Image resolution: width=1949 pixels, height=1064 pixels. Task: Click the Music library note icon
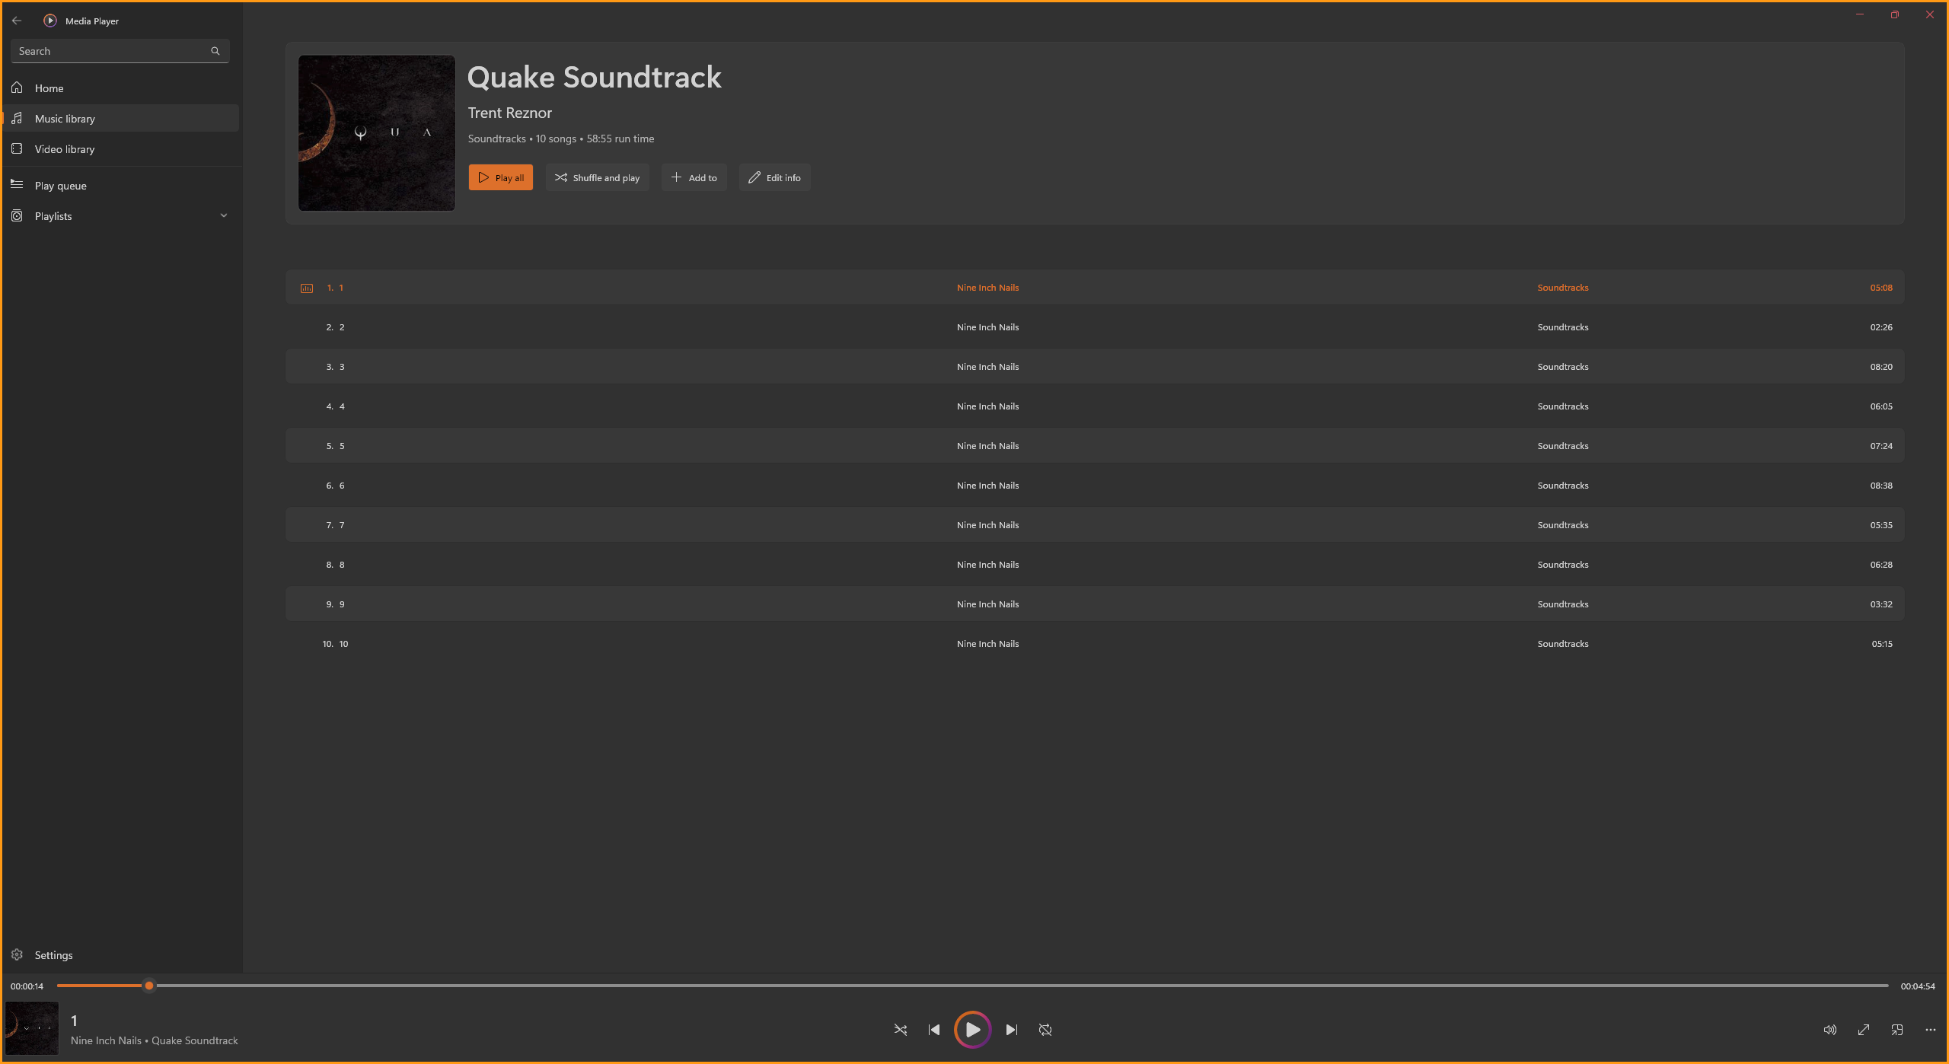coord(17,118)
